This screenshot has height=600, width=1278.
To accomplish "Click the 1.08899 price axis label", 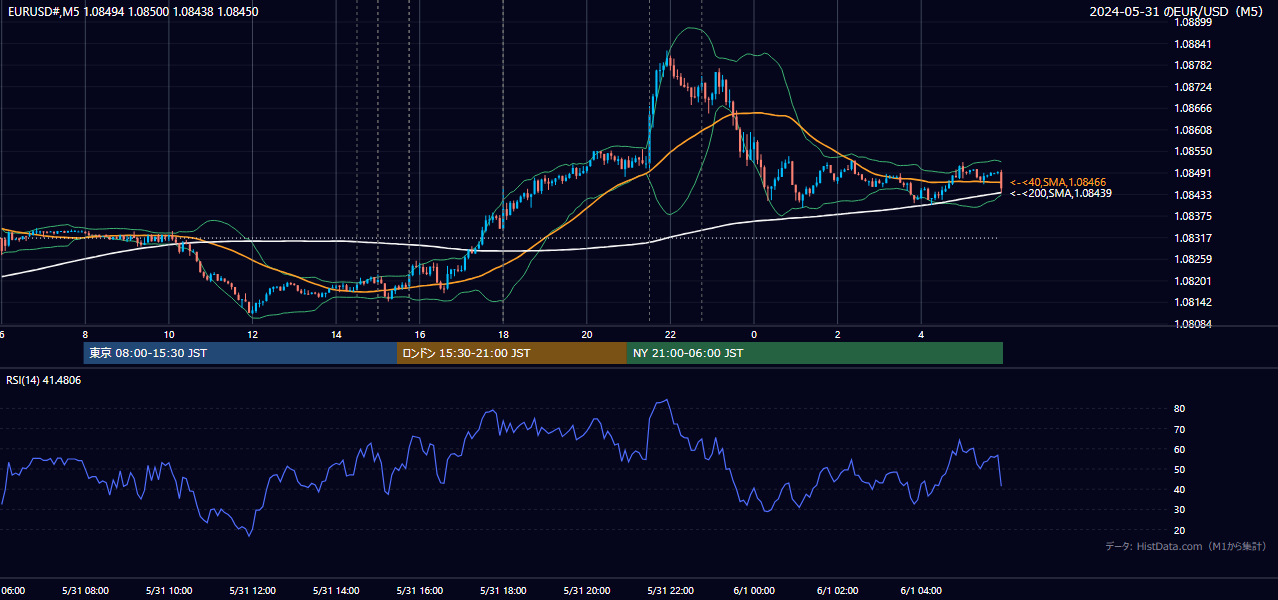I will [1193, 22].
